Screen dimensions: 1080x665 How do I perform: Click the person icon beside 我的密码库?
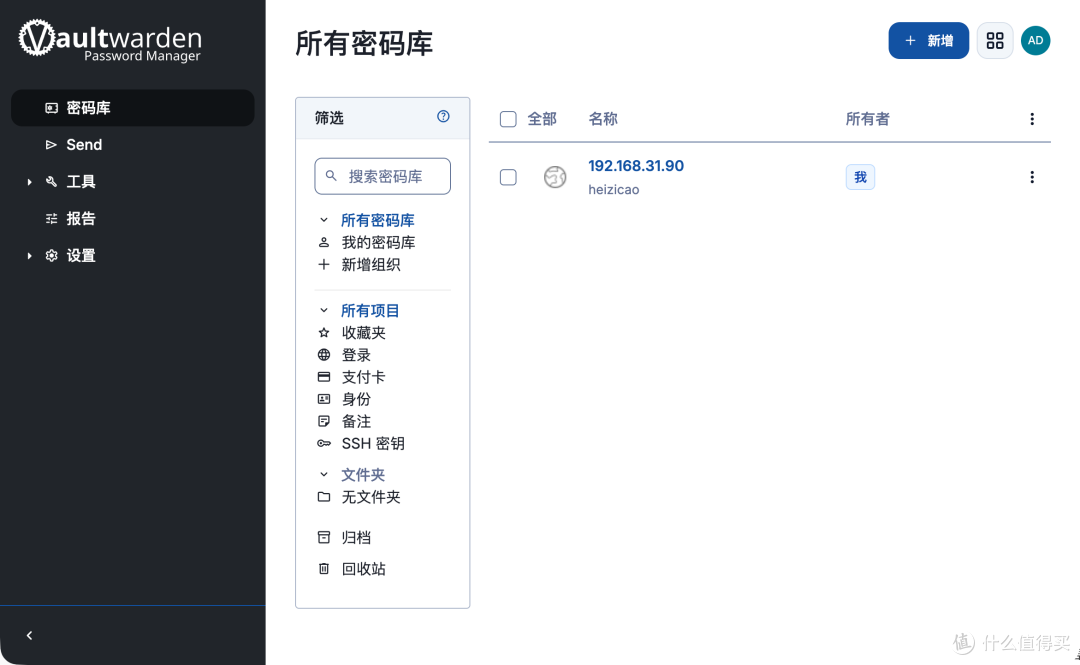tap(324, 243)
